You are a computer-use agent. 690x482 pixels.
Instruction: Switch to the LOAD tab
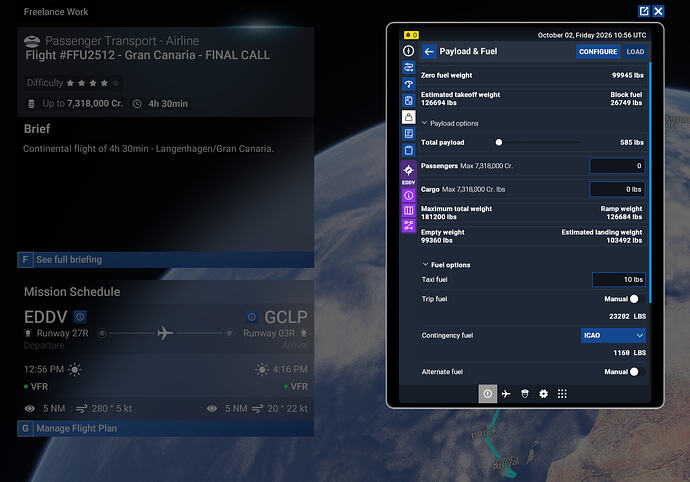tap(635, 52)
